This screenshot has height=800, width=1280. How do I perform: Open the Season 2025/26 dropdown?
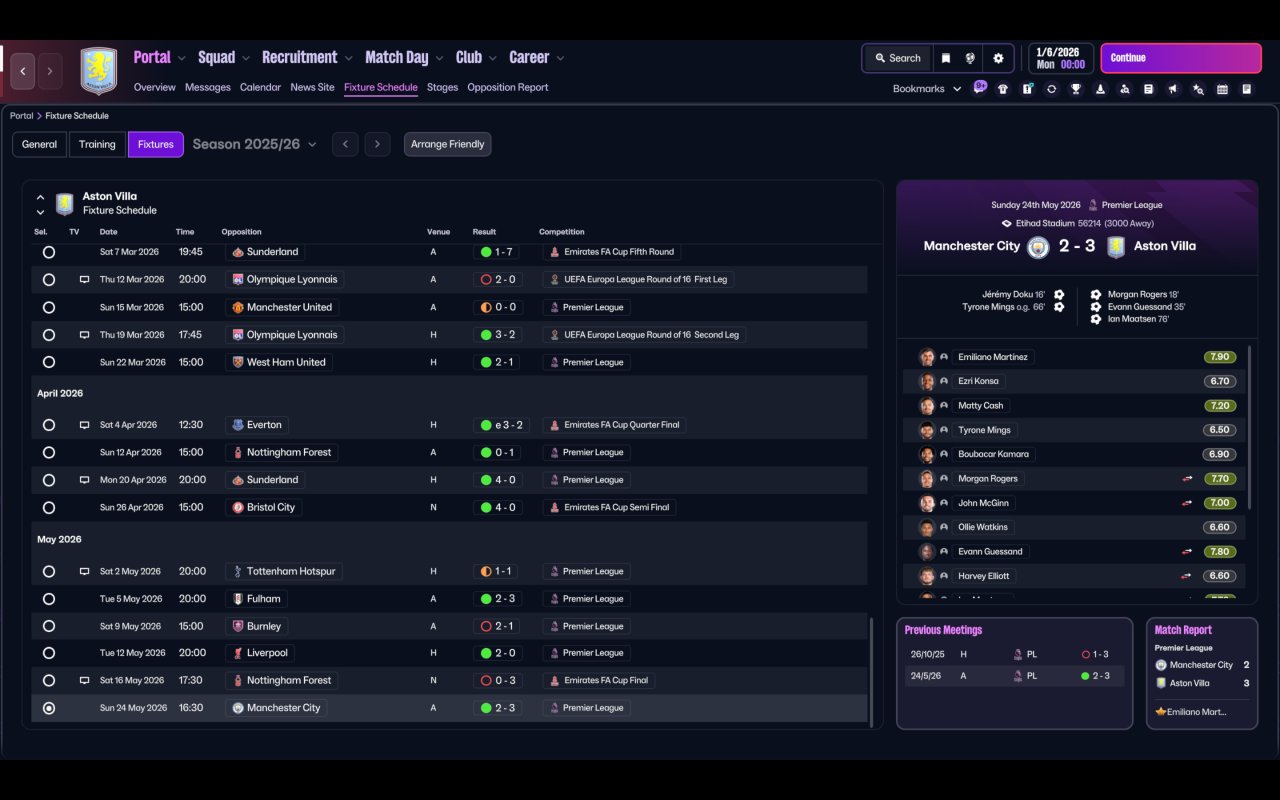coord(255,145)
